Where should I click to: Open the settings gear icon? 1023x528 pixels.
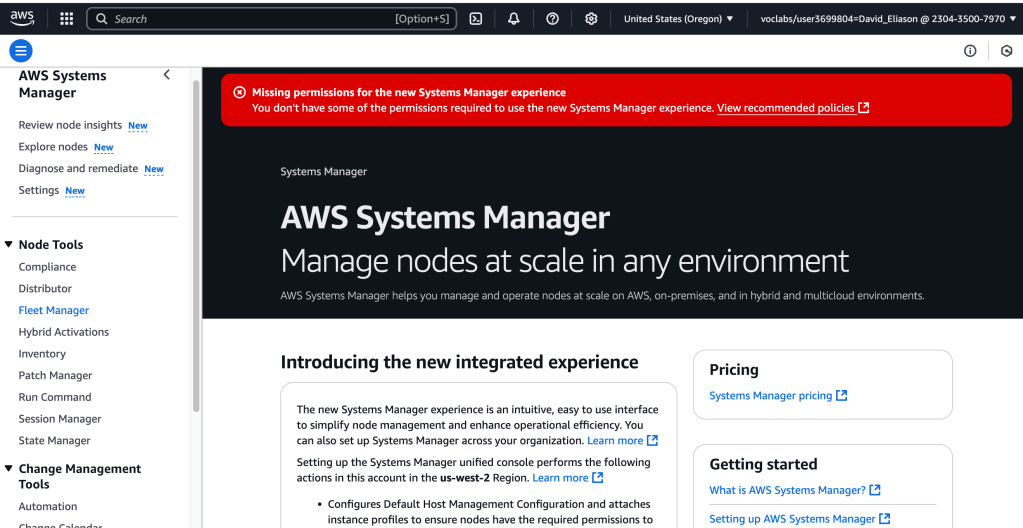[x=591, y=18]
